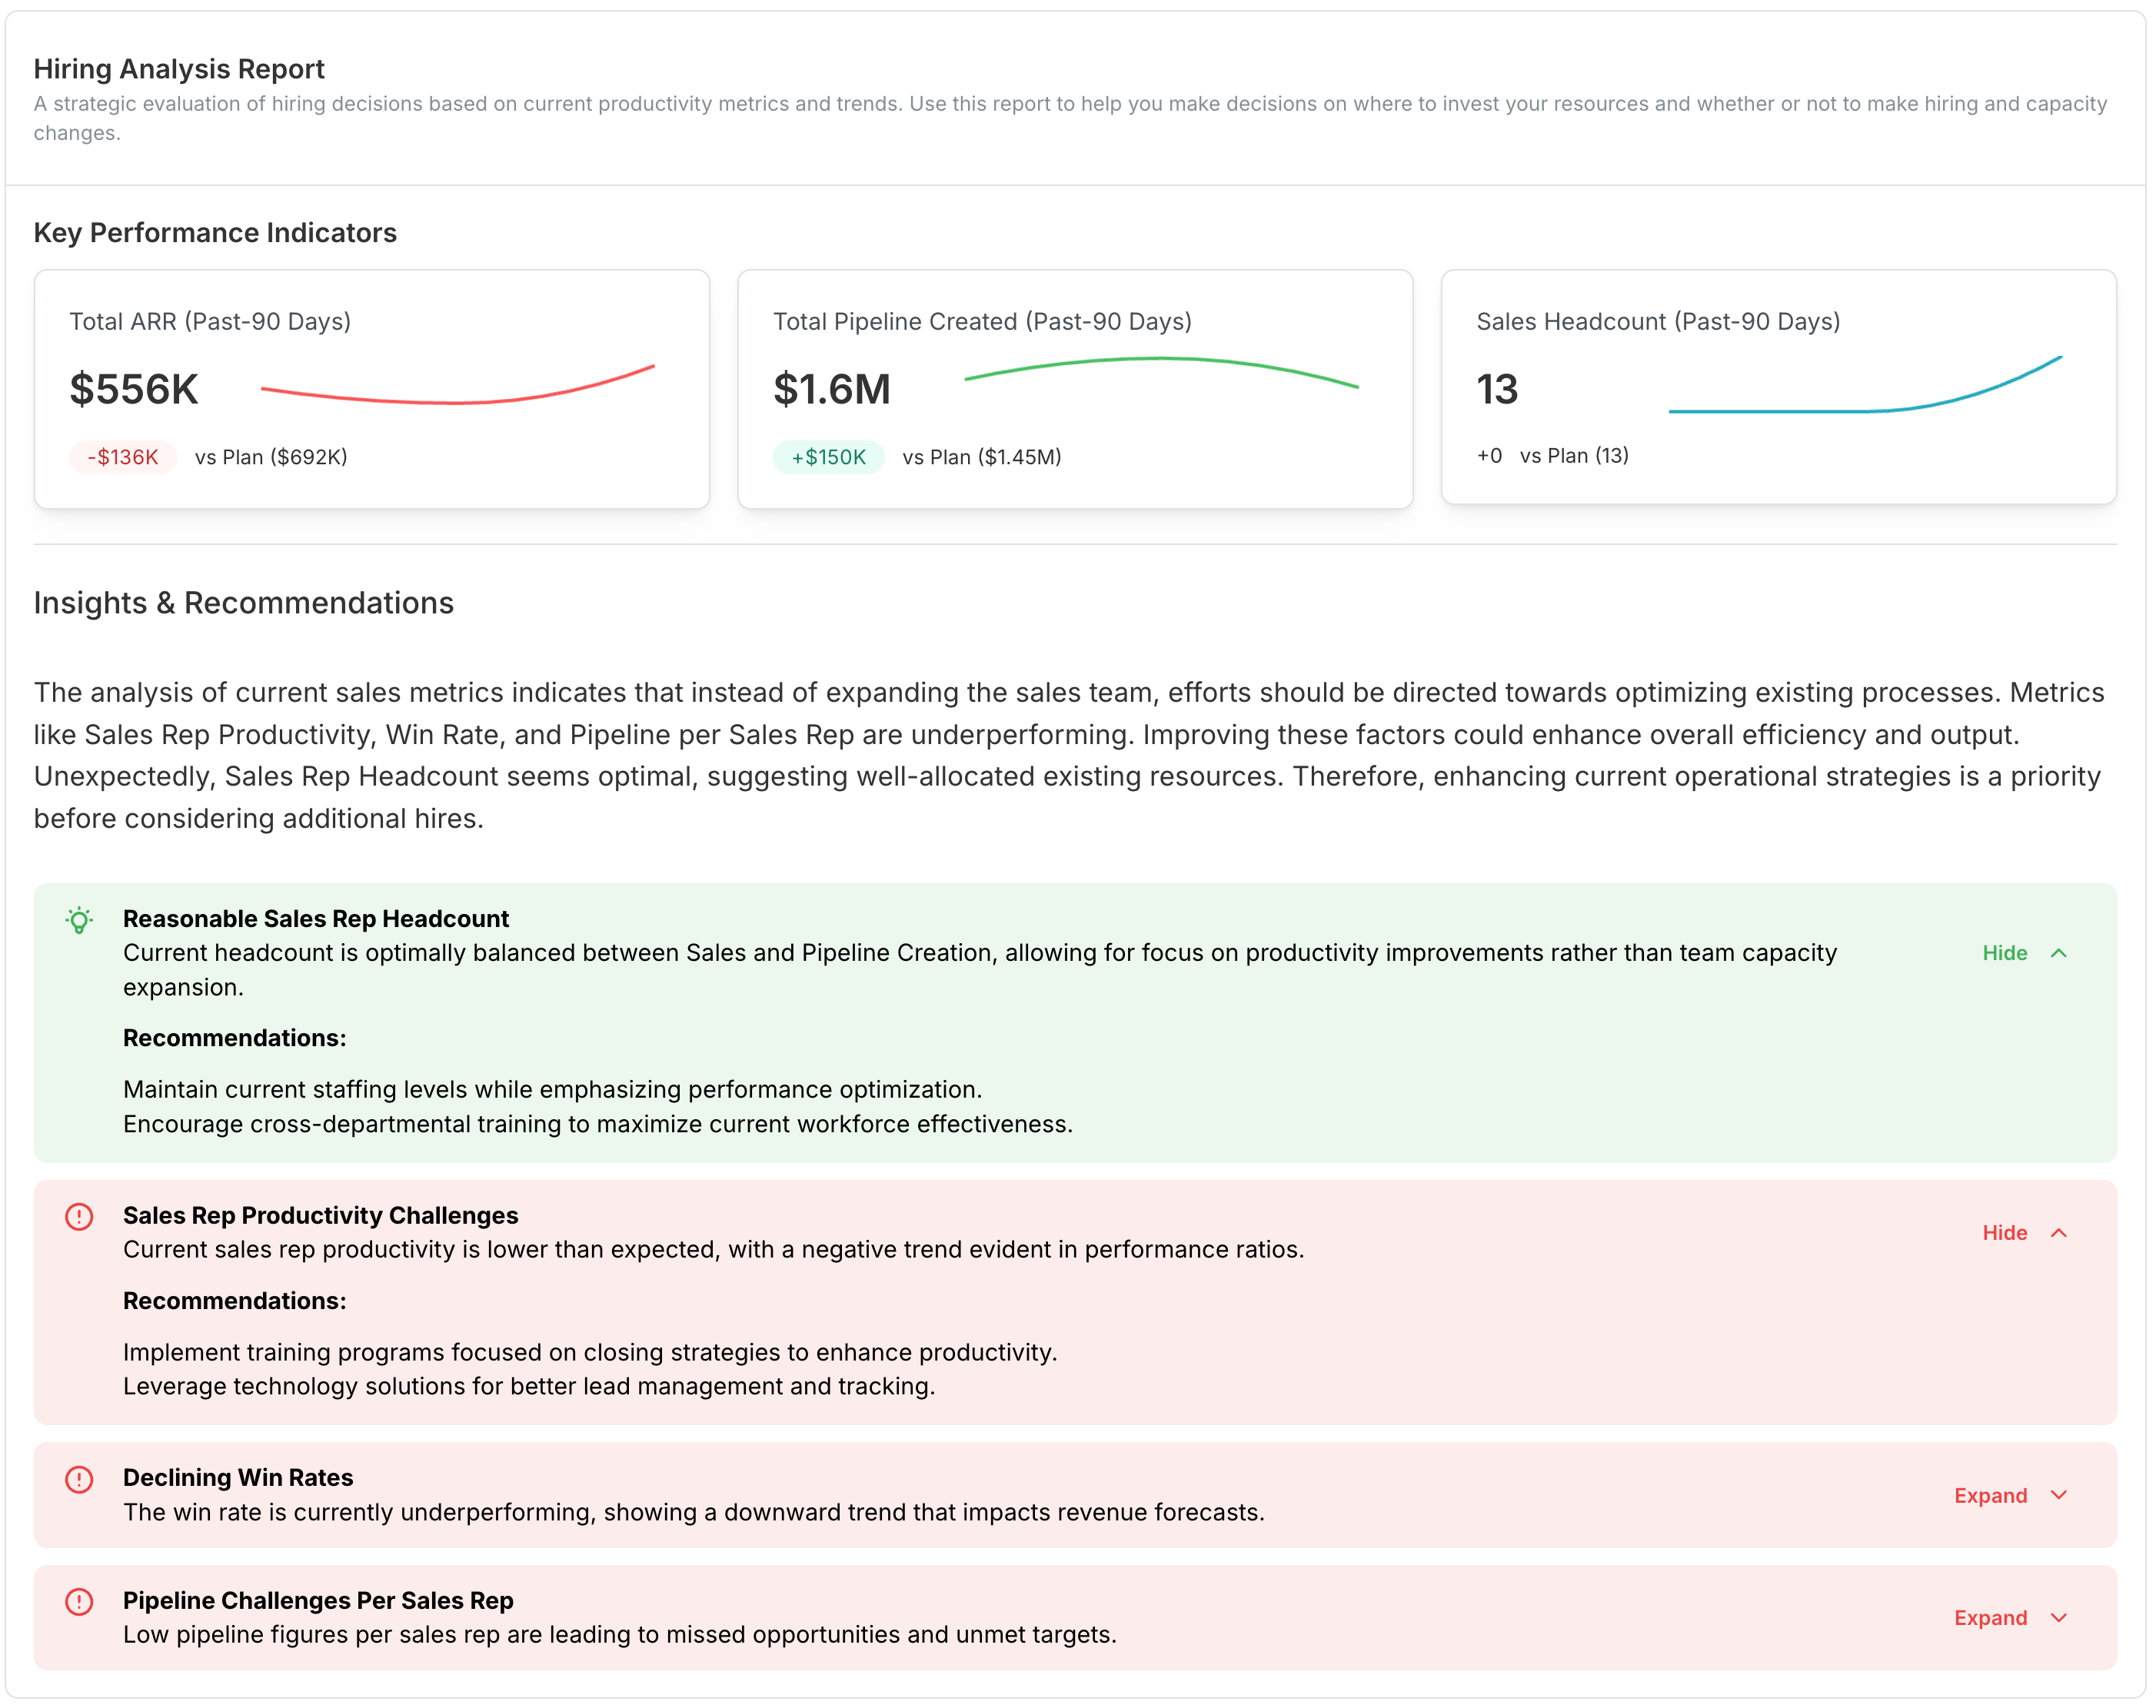Click the 'Insights & Recommendations' heading
The height and width of the screenshot is (1708, 2156).
pyautogui.click(x=243, y=603)
